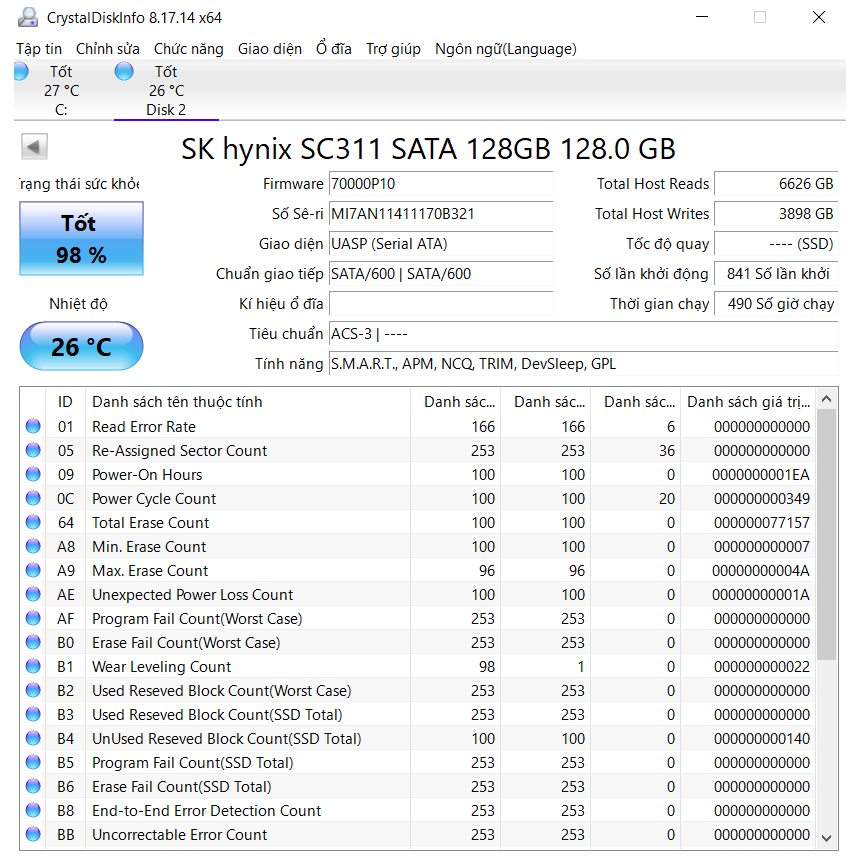Open the Chỉnh sửa menu
859x859 pixels.
click(107, 49)
